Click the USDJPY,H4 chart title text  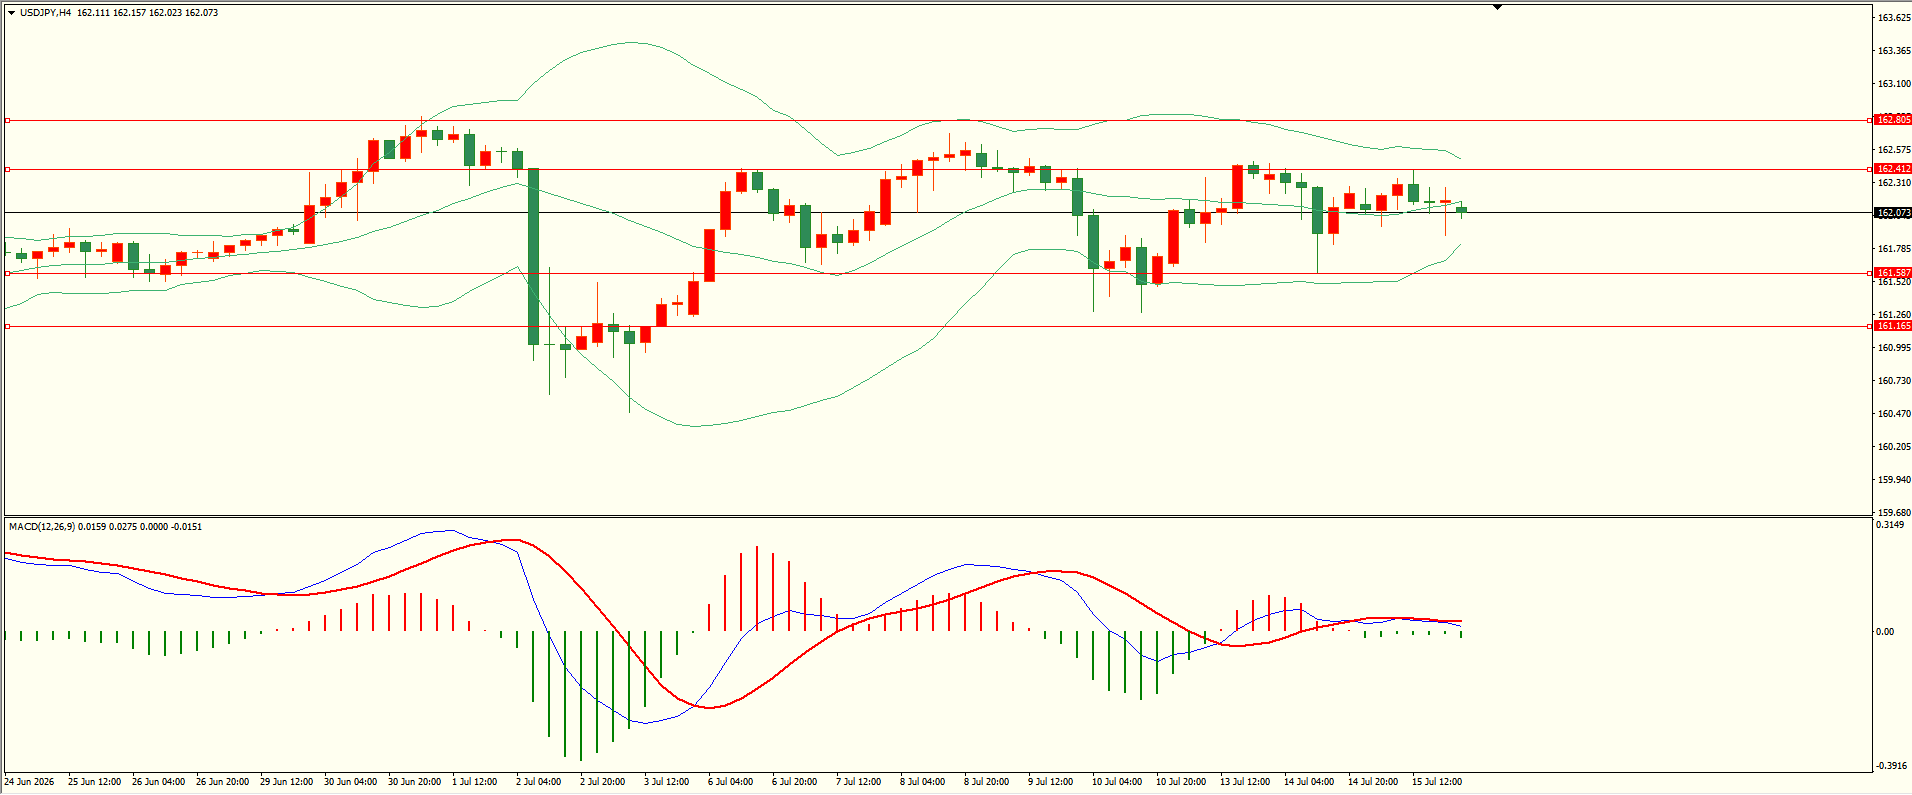click(45, 13)
